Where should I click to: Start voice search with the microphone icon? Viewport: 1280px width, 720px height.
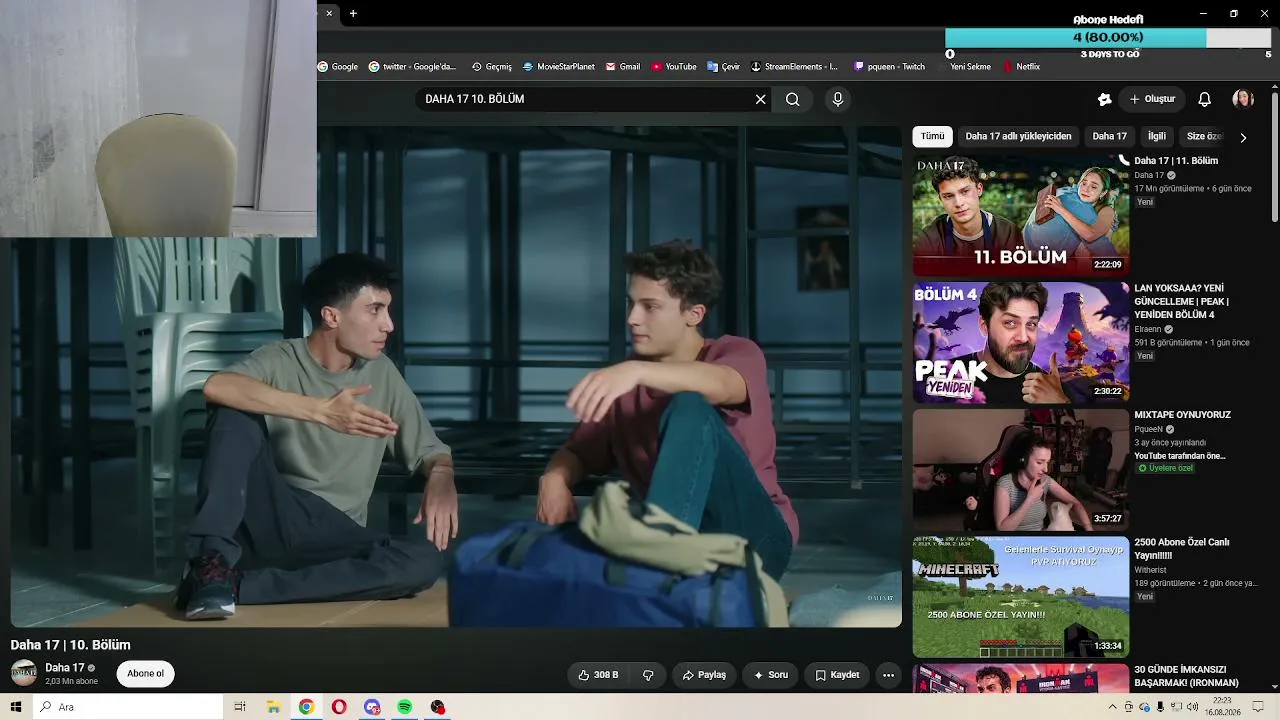(x=838, y=99)
